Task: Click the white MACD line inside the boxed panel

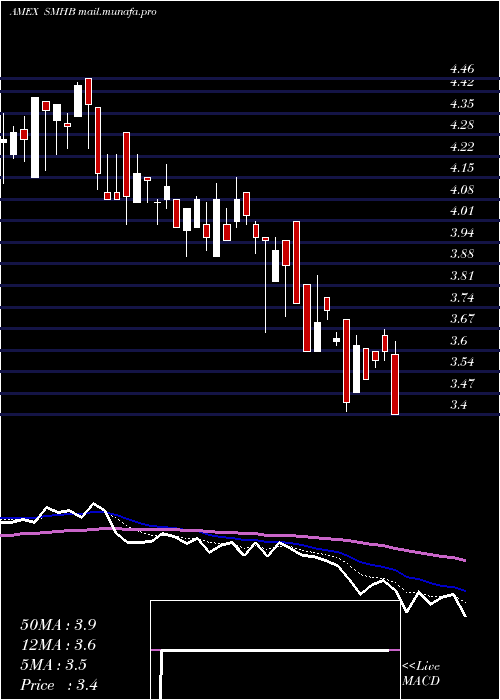Action: (275, 651)
